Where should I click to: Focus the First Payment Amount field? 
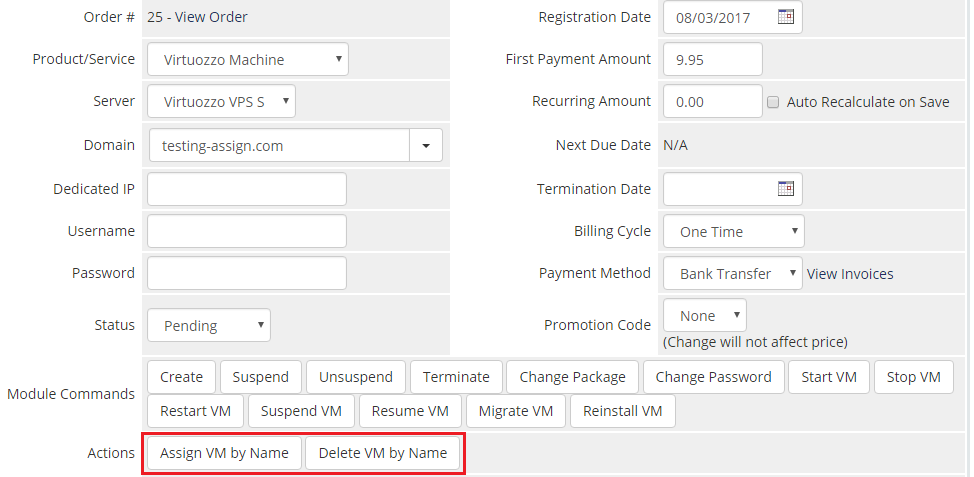712,59
